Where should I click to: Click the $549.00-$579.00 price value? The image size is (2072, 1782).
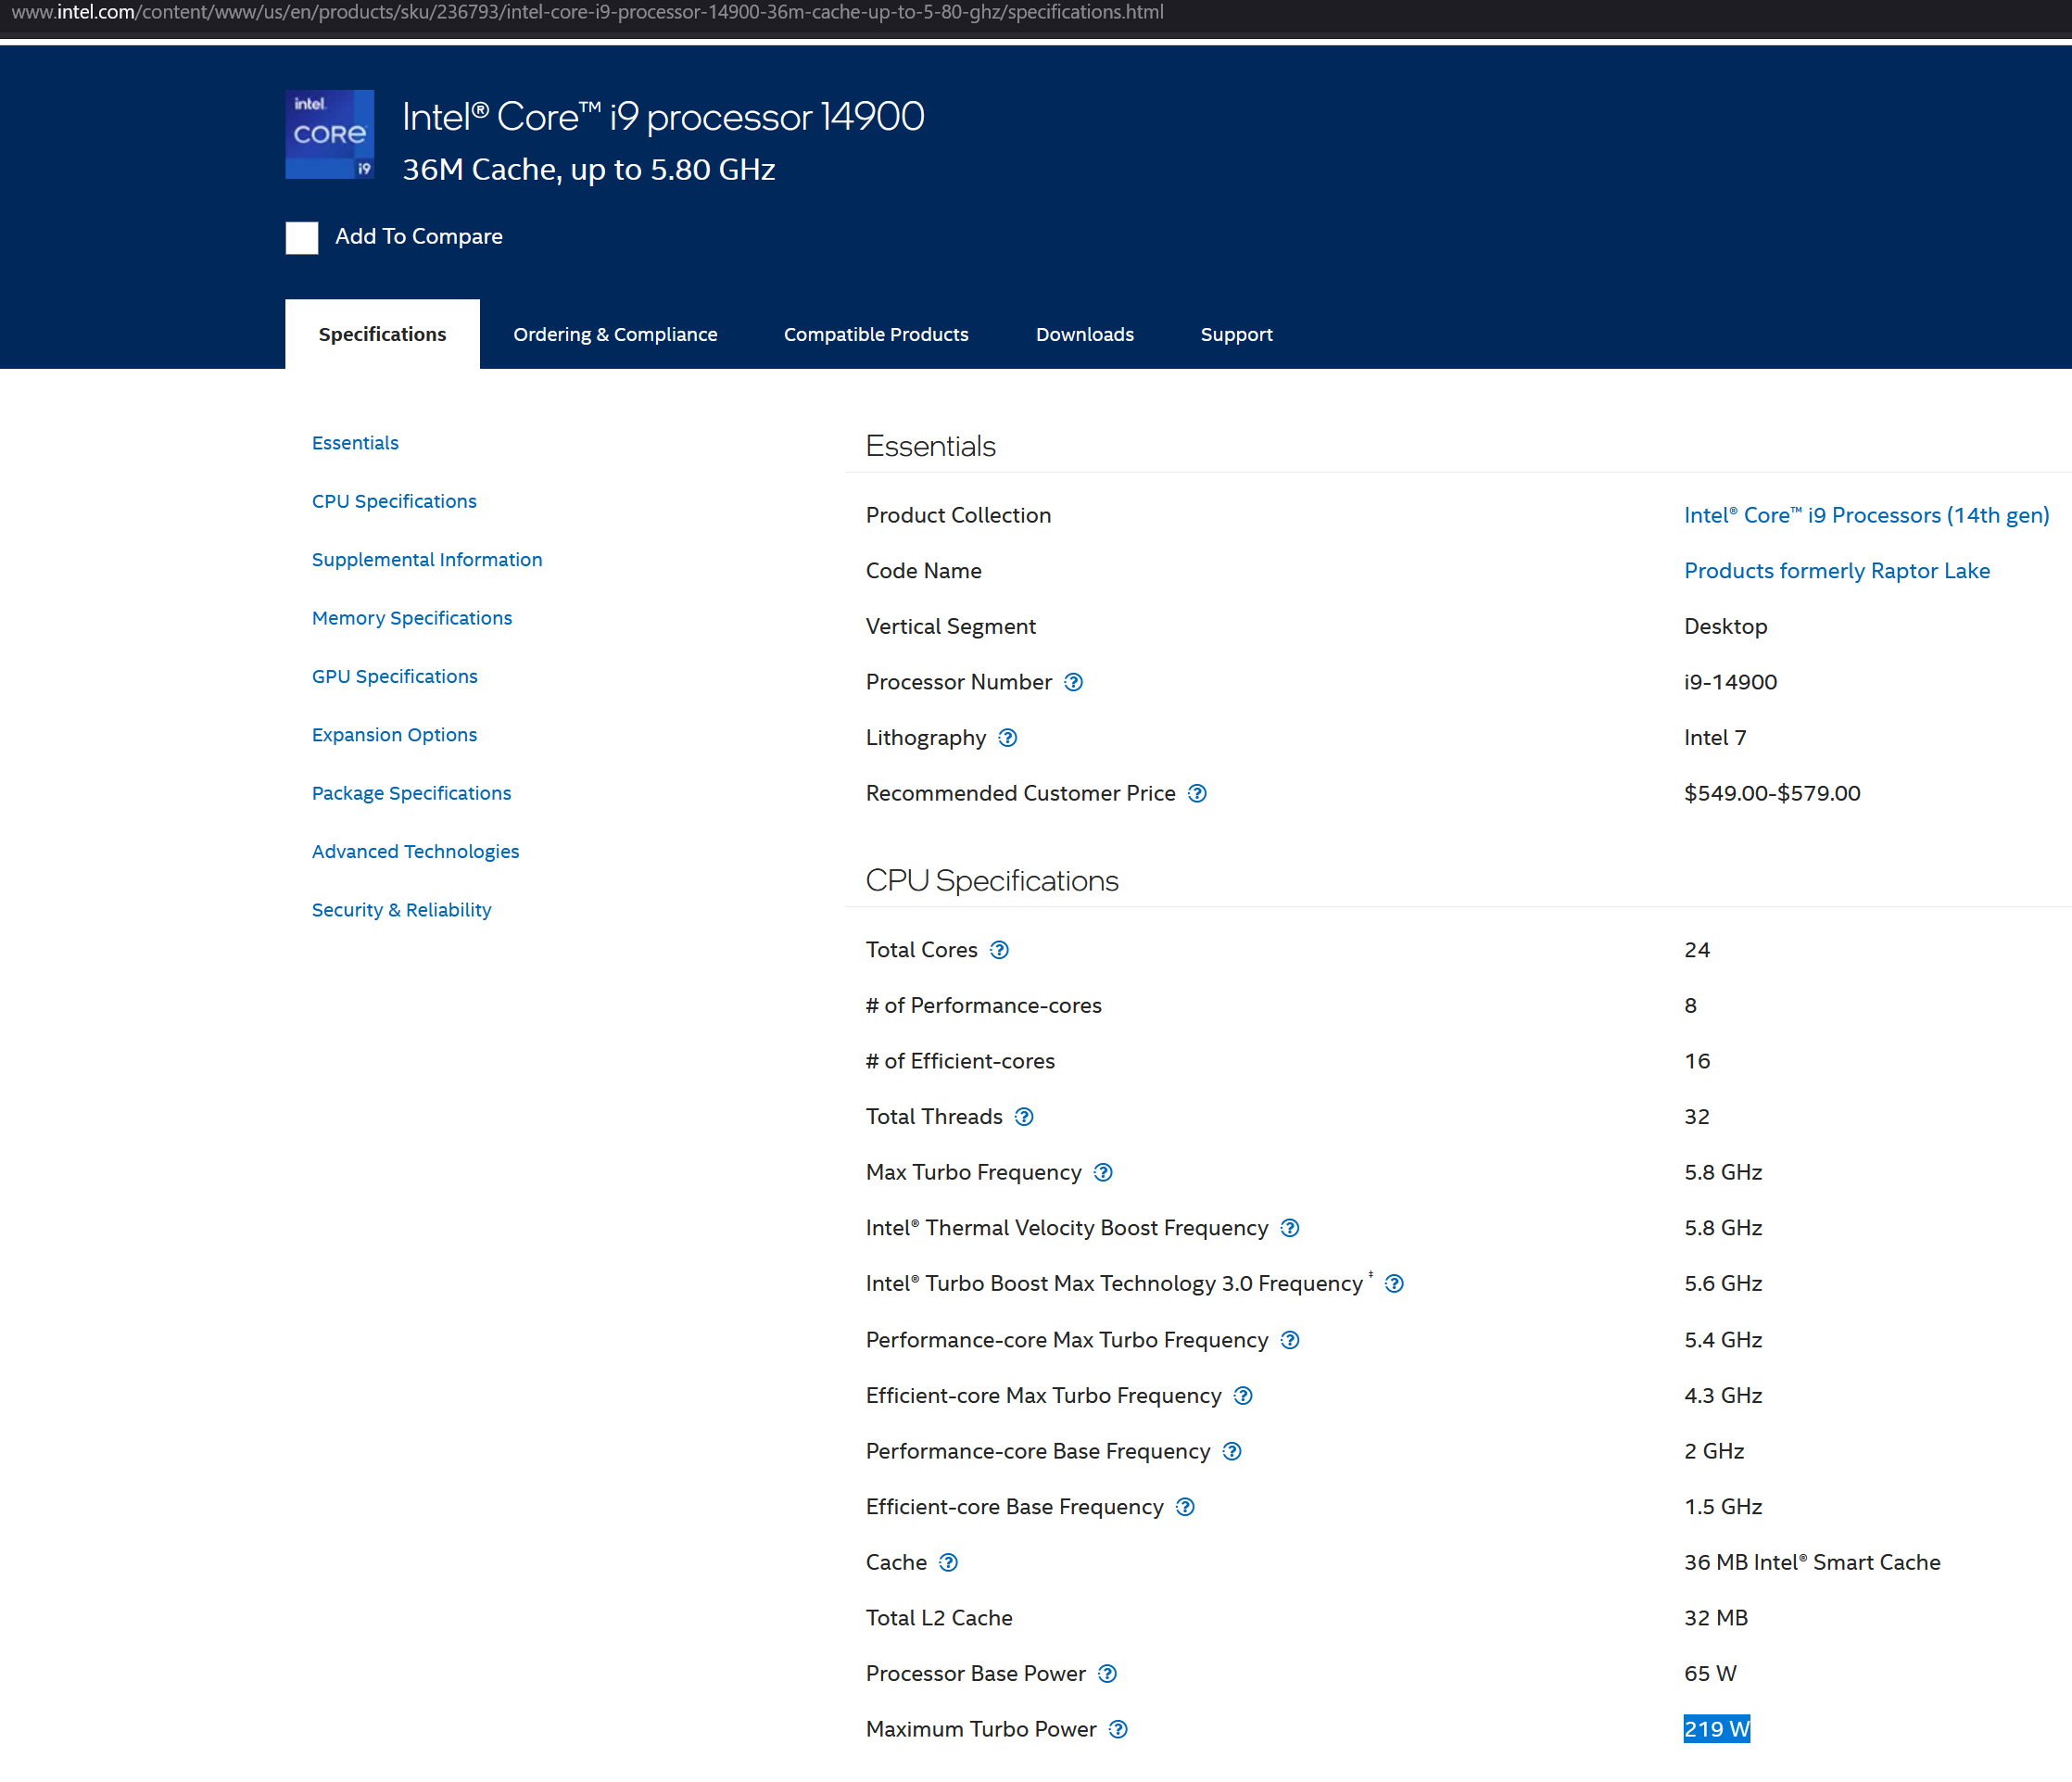[1772, 794]
